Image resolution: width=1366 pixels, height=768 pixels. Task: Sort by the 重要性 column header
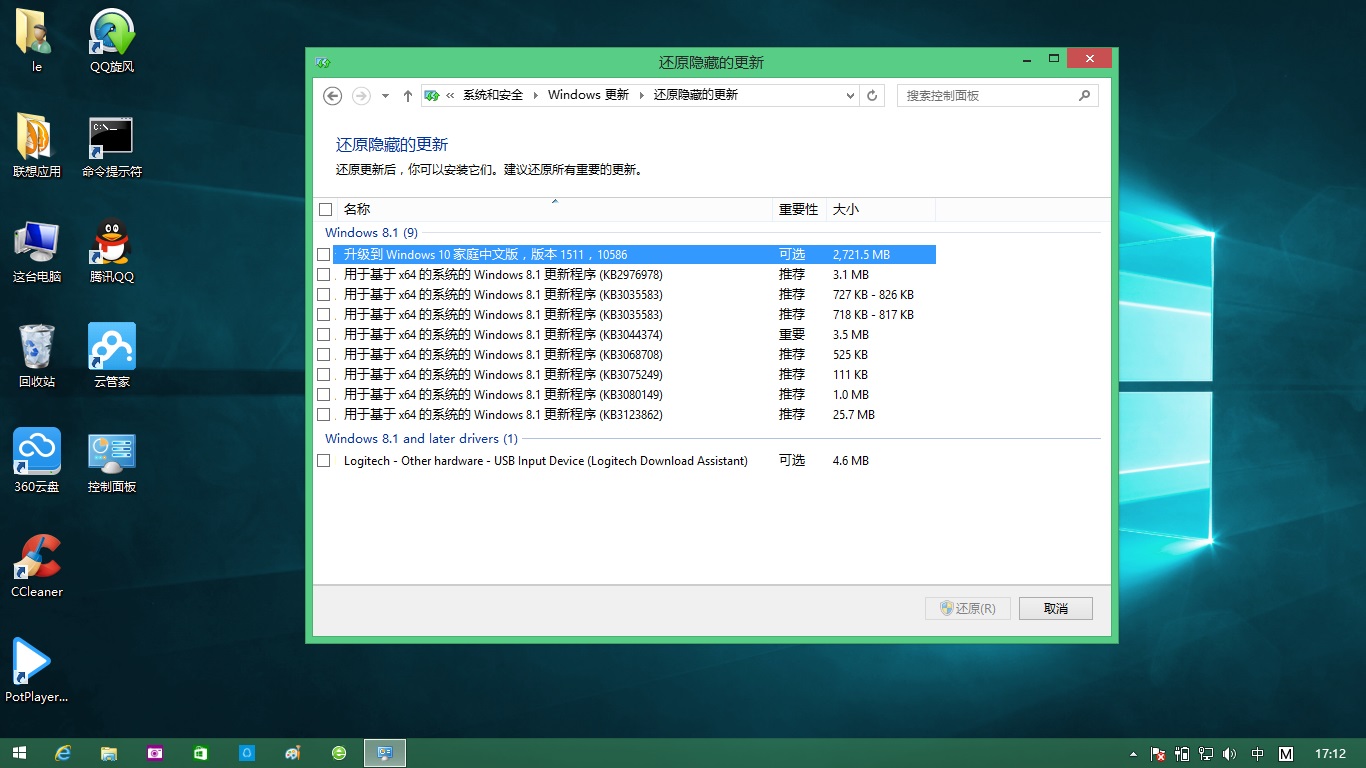click(800, 209)
